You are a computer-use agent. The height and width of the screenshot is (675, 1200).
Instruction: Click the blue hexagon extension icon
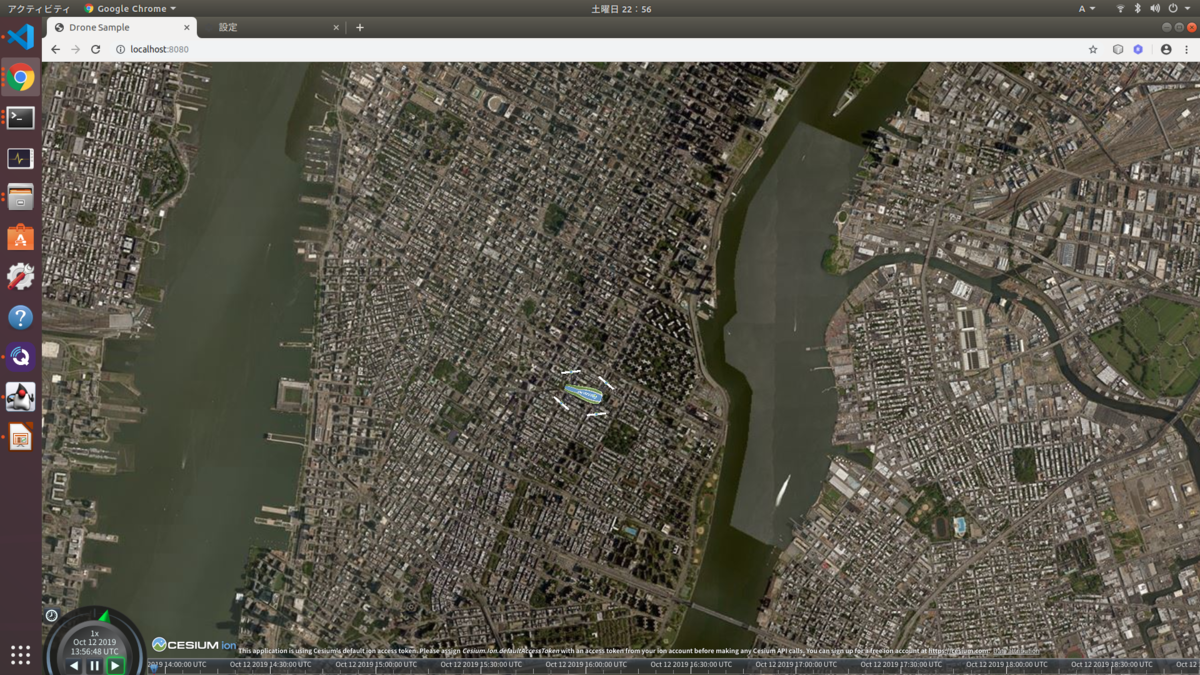[x=1138, y=49]
